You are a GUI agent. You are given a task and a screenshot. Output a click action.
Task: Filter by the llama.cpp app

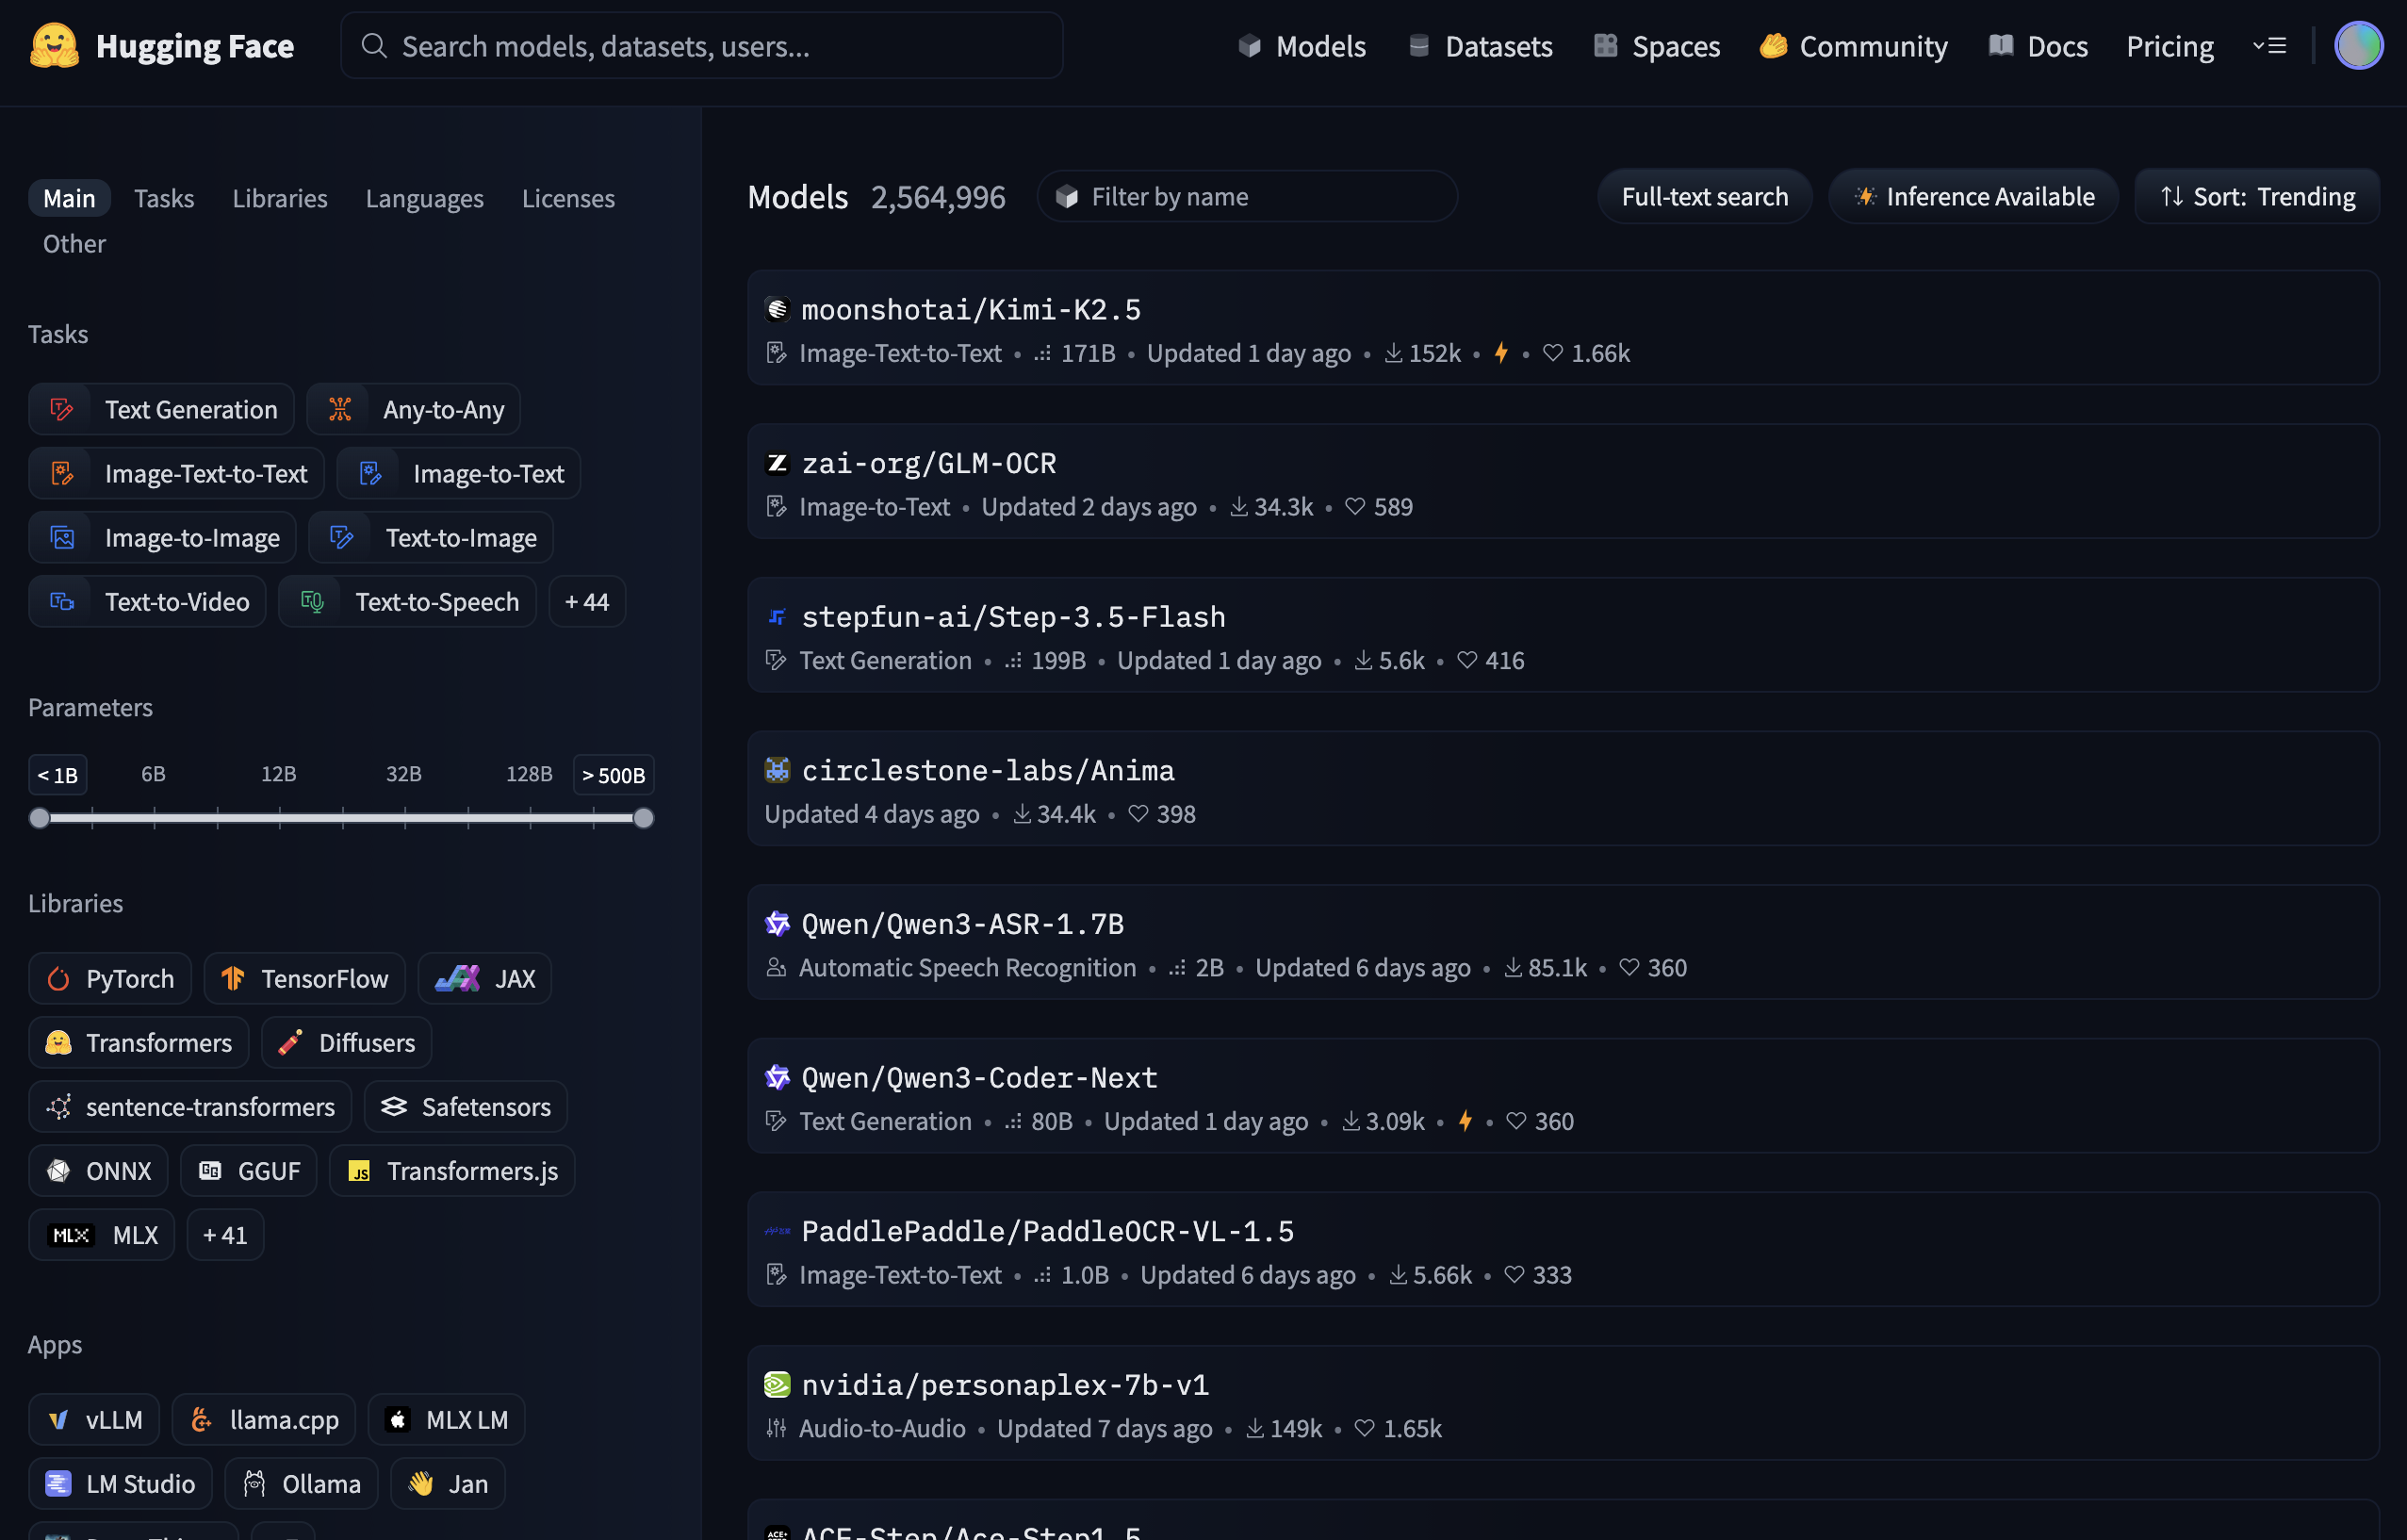pos(264,1420)
